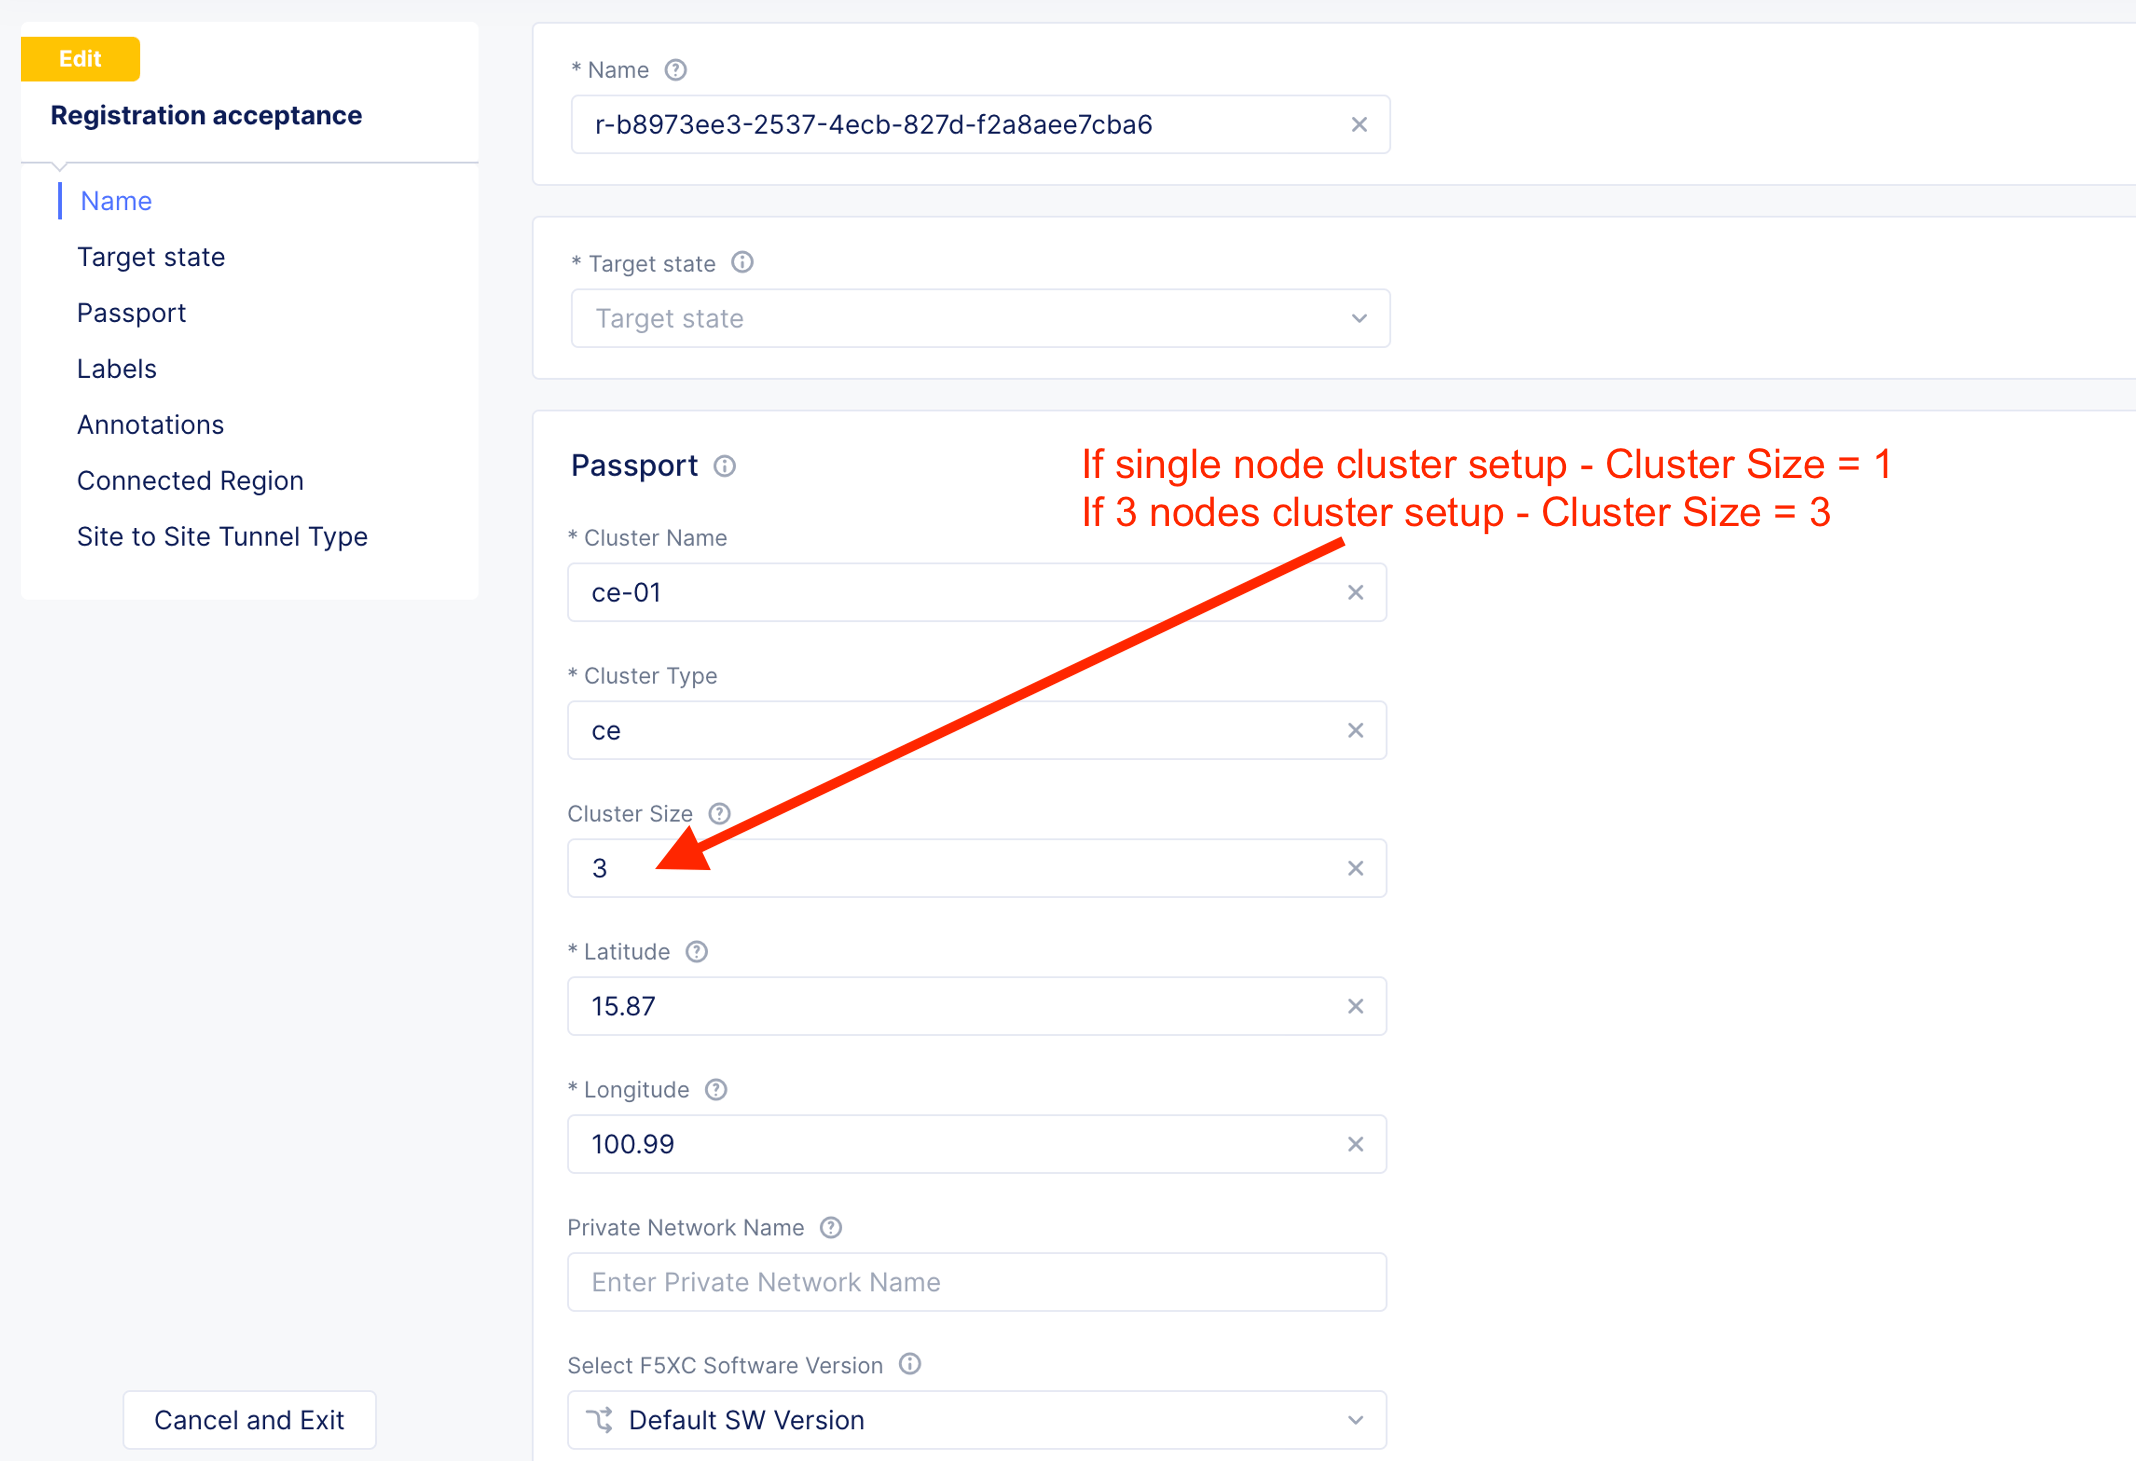Click the Longitude help icon

(716, 1090)
